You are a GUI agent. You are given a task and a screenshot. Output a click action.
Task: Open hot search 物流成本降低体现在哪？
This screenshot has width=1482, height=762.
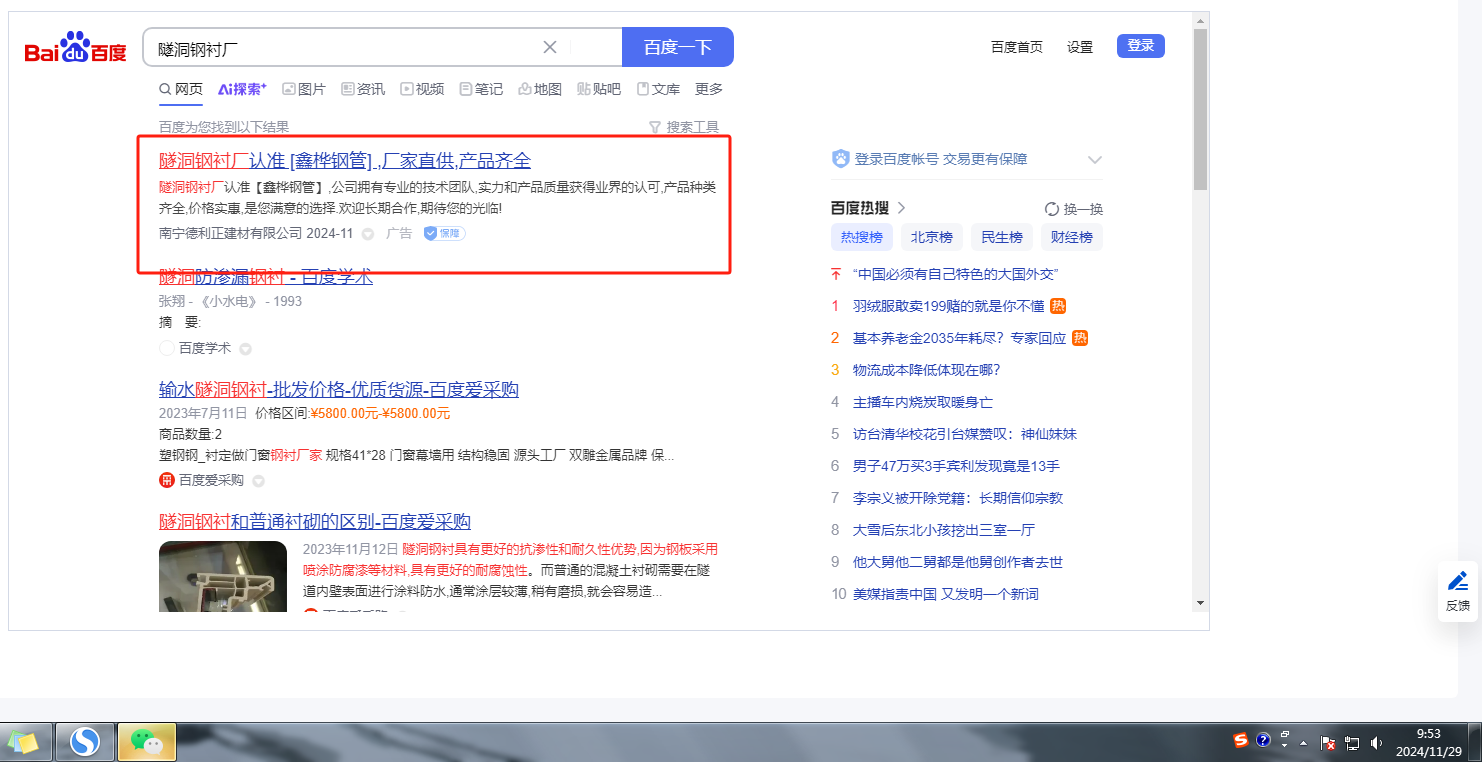[926, 370]
